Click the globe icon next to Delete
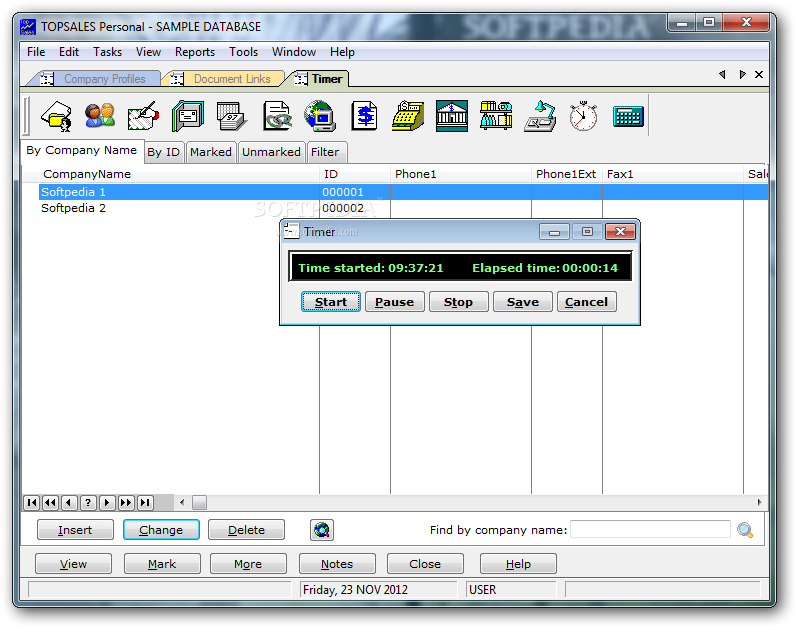The height and width of the screenshot is (628, 797). click(x=322, y=530)
